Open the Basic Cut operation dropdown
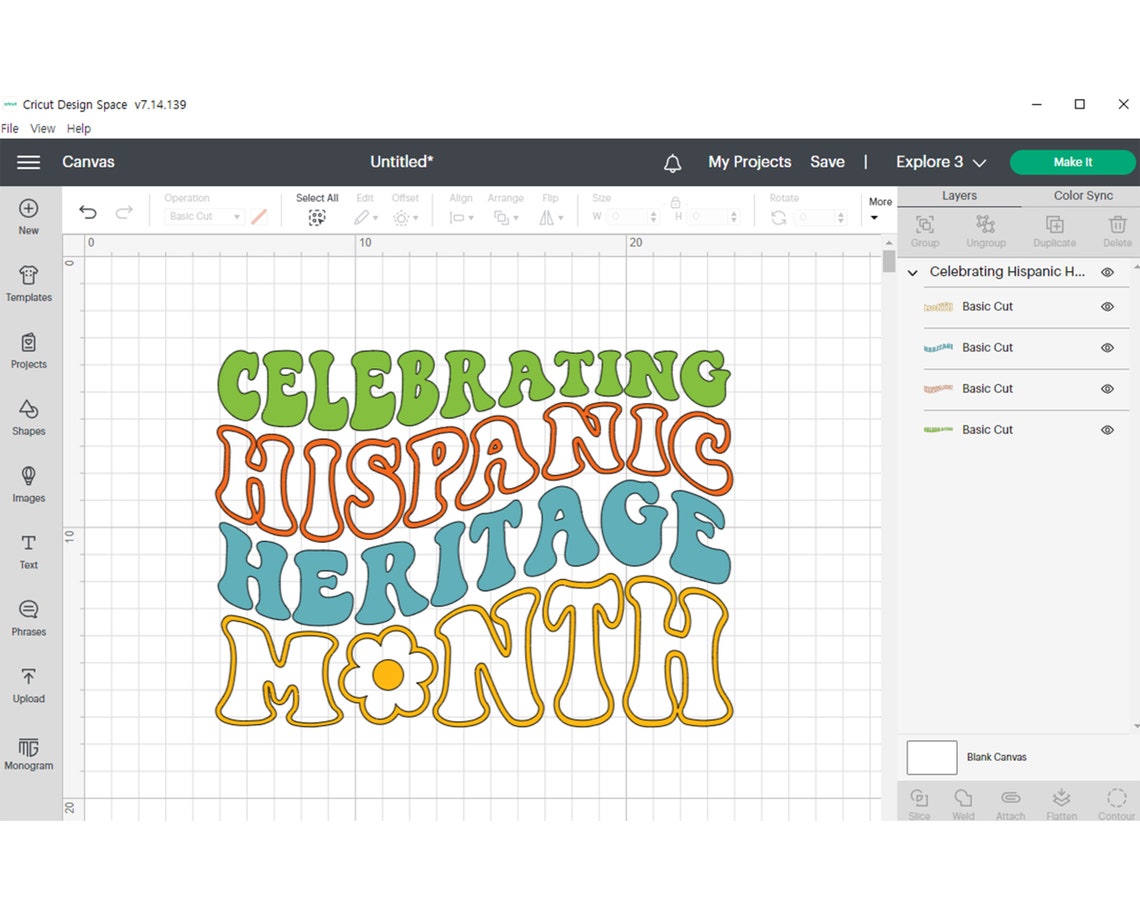 204,216
